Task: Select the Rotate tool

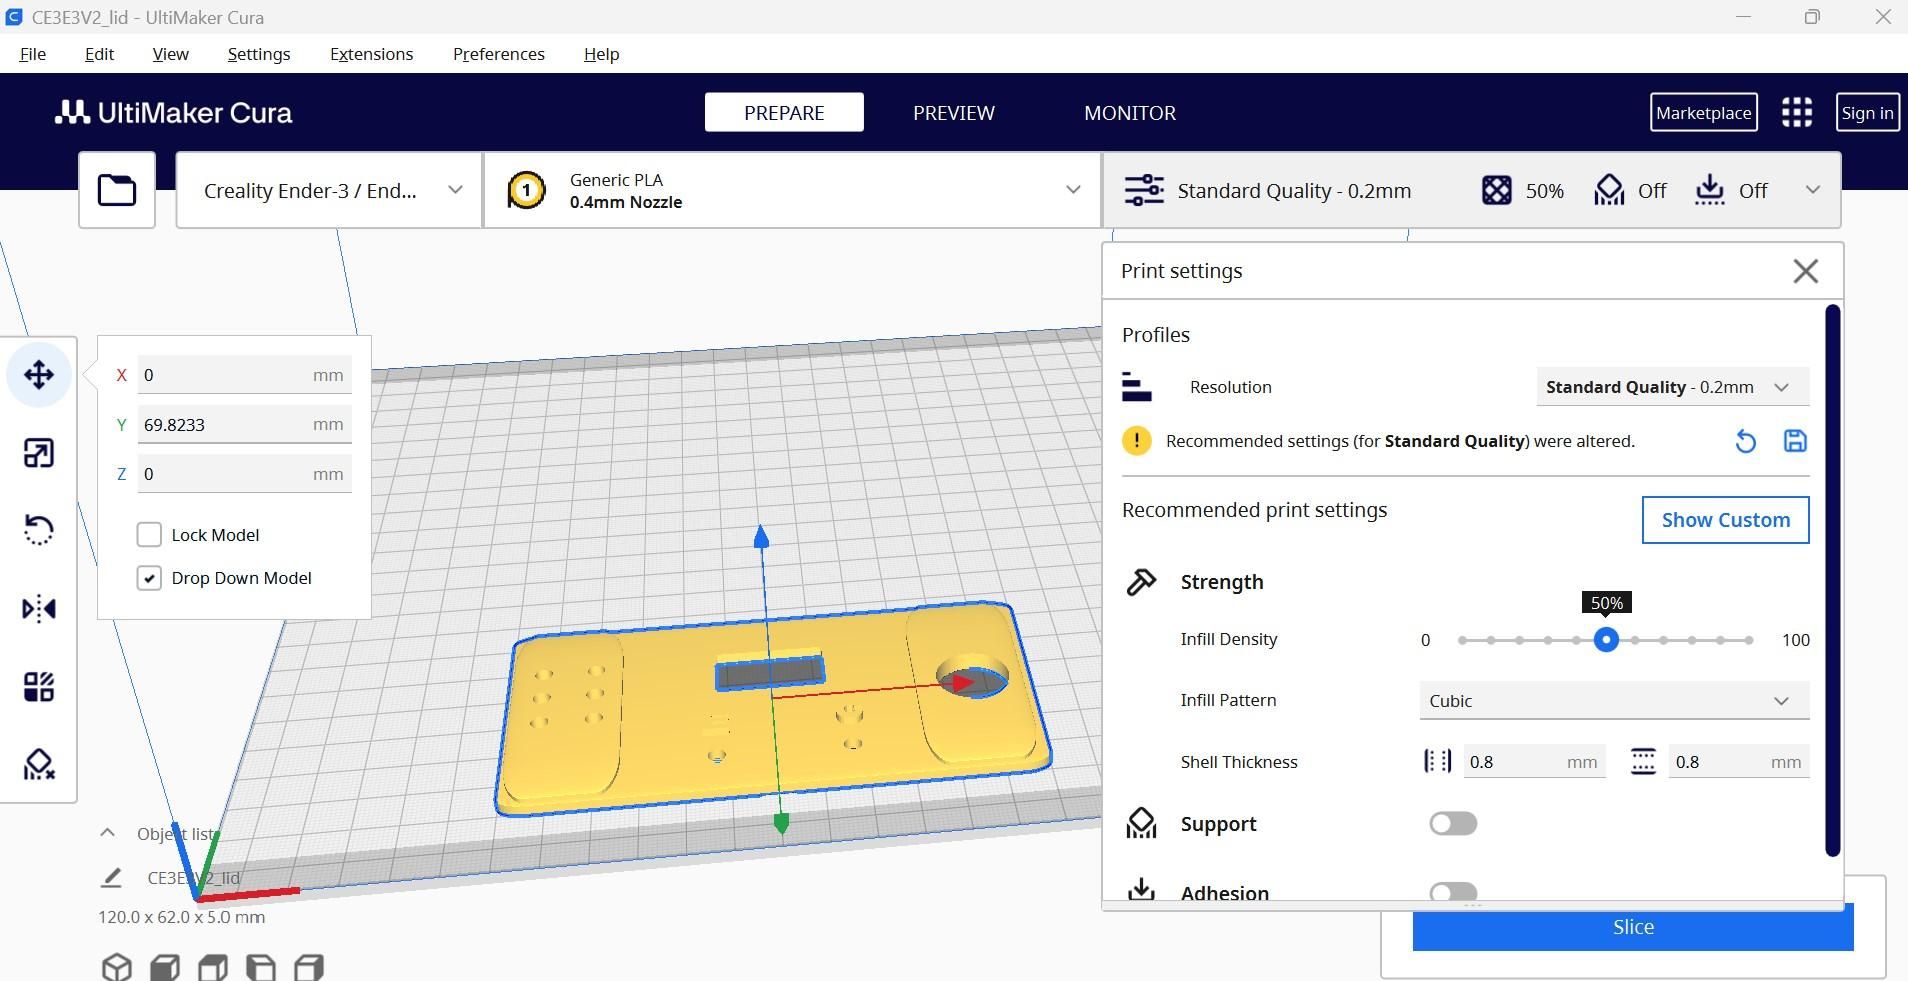Action: click(x=39, y=529)
